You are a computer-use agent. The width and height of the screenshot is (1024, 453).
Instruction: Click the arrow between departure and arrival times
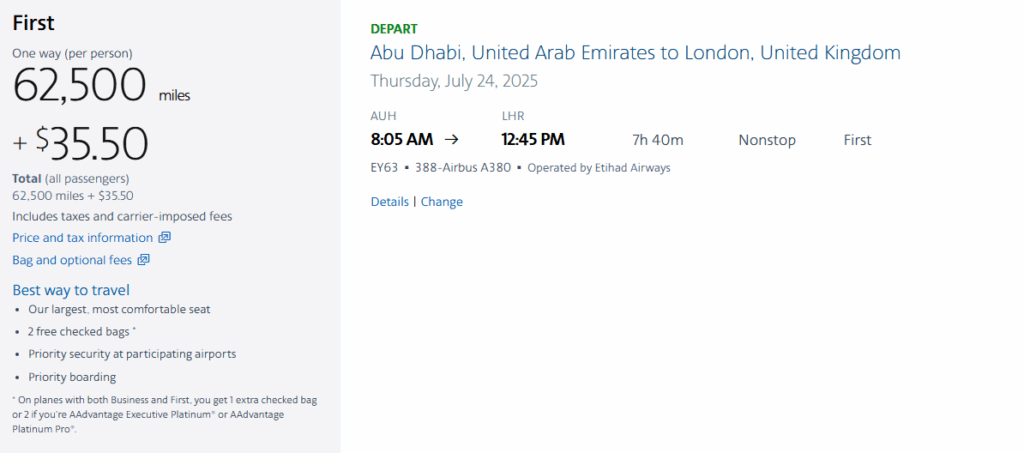pyautogui.click(x=451, y=140)
